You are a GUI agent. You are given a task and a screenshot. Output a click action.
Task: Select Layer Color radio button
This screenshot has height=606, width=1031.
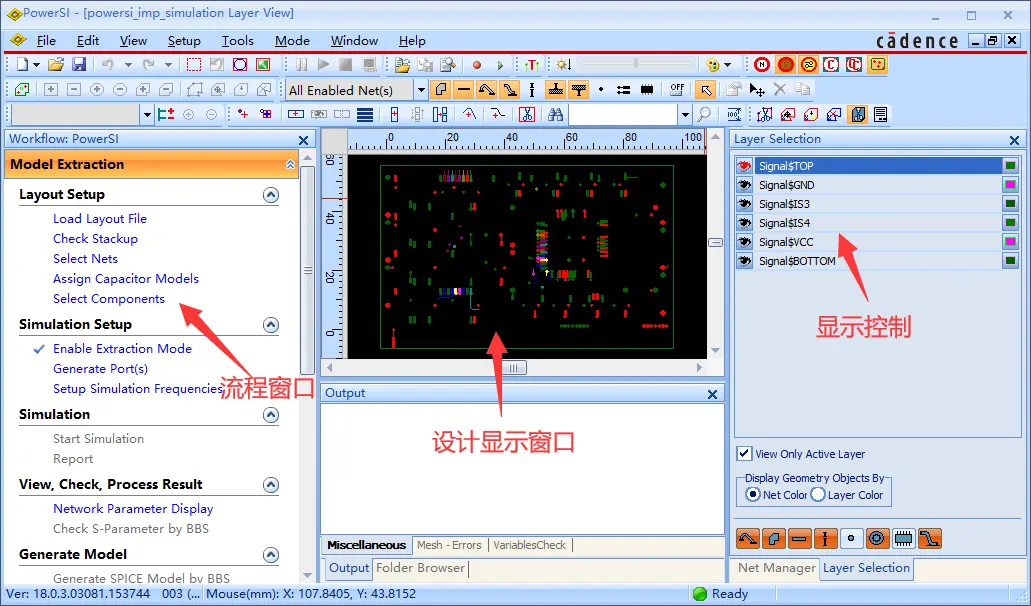[x=818, y=495]
